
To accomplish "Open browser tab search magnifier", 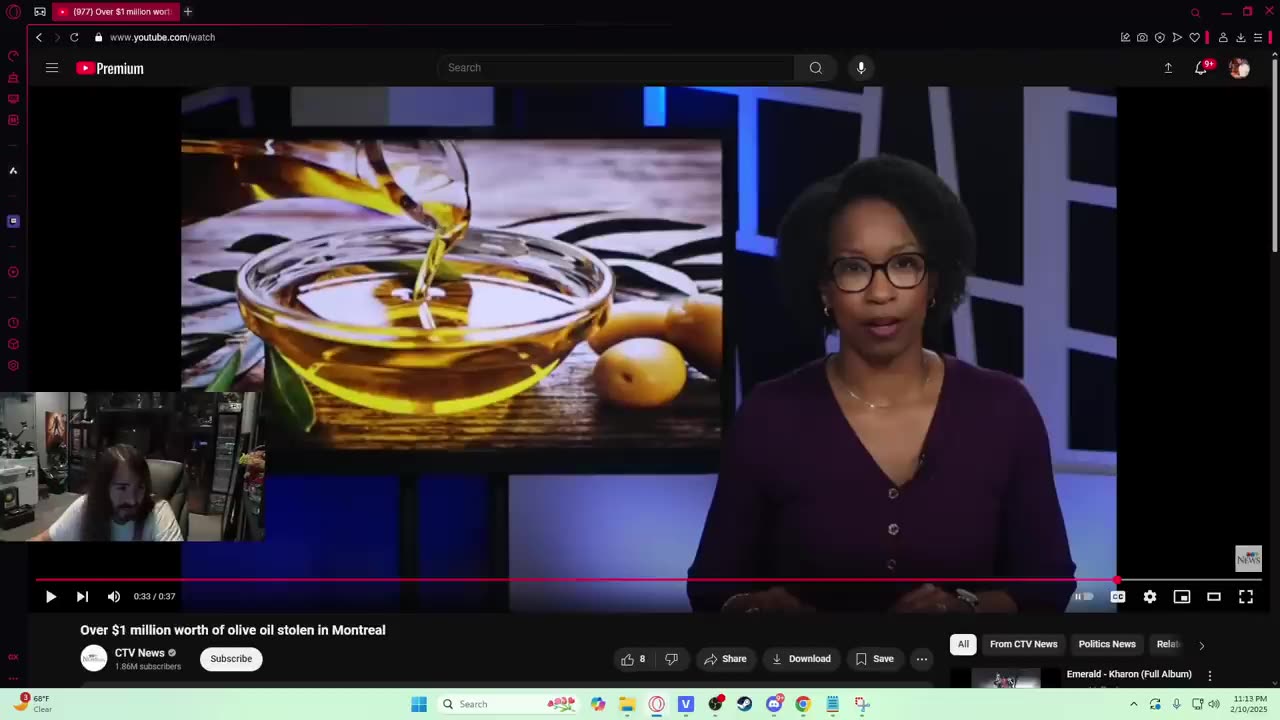I will 1195,12.
